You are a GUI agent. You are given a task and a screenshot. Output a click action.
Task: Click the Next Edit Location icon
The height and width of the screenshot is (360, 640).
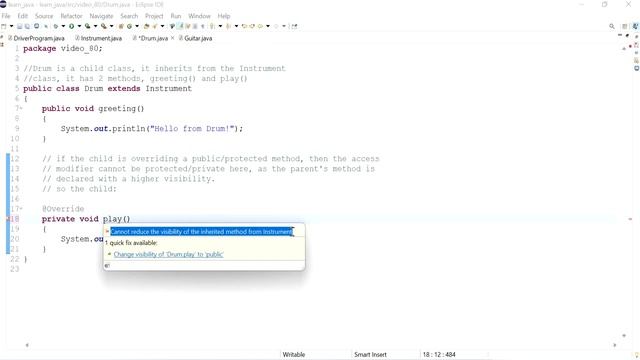252,26
